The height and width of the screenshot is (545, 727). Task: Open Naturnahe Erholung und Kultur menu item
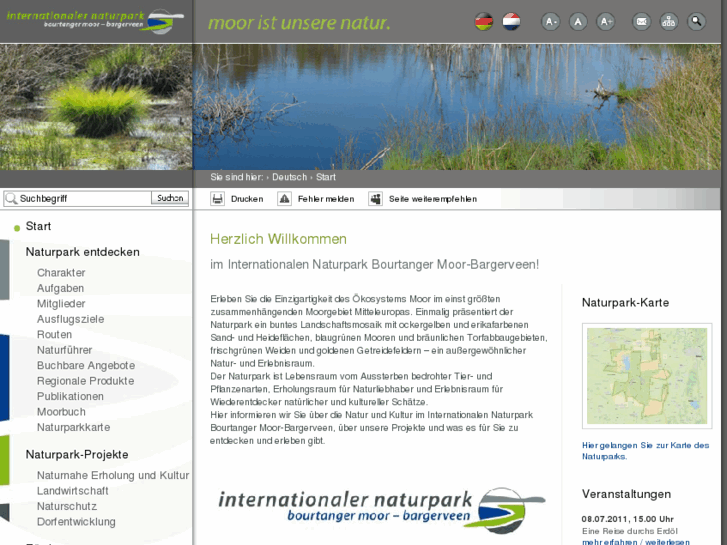[113, 475]
